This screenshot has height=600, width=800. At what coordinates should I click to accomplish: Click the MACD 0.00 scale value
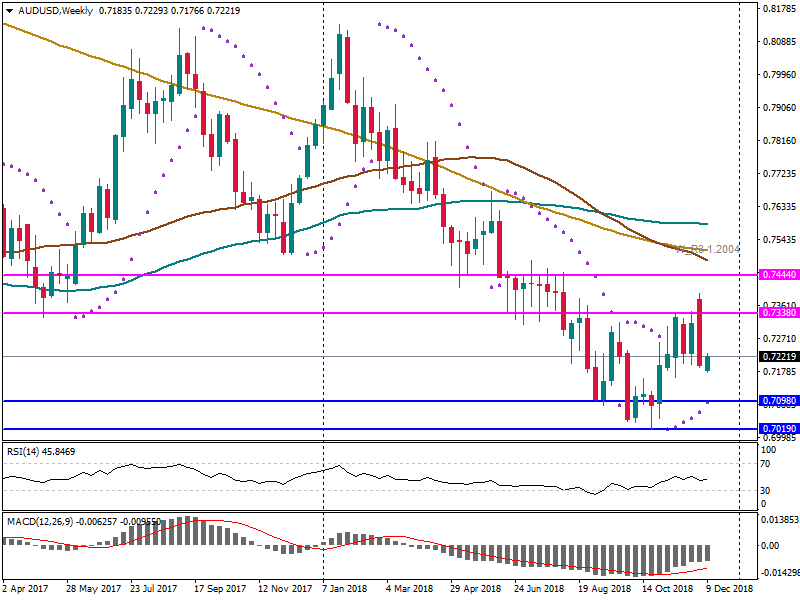pyautogui.click(x=769, y=546)
